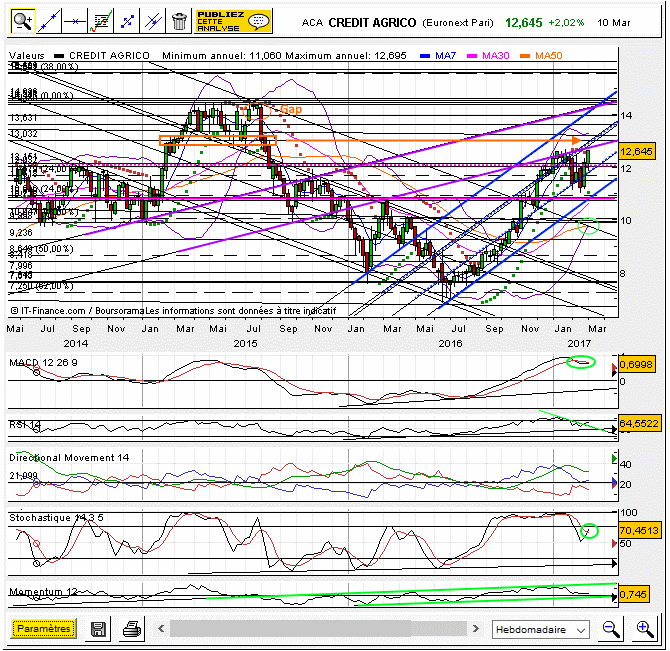Click the 7,996 price level label
The height and width of the screenshot is (651, 670).
(21, 266)
